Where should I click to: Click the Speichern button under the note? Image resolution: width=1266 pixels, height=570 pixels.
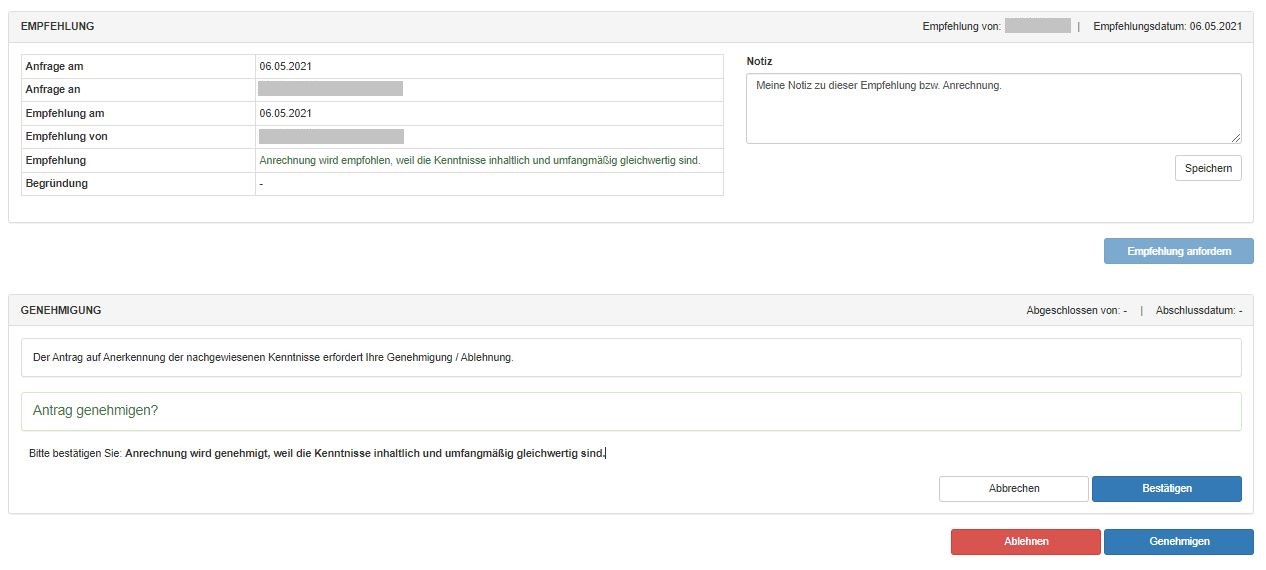point(1207,168)
